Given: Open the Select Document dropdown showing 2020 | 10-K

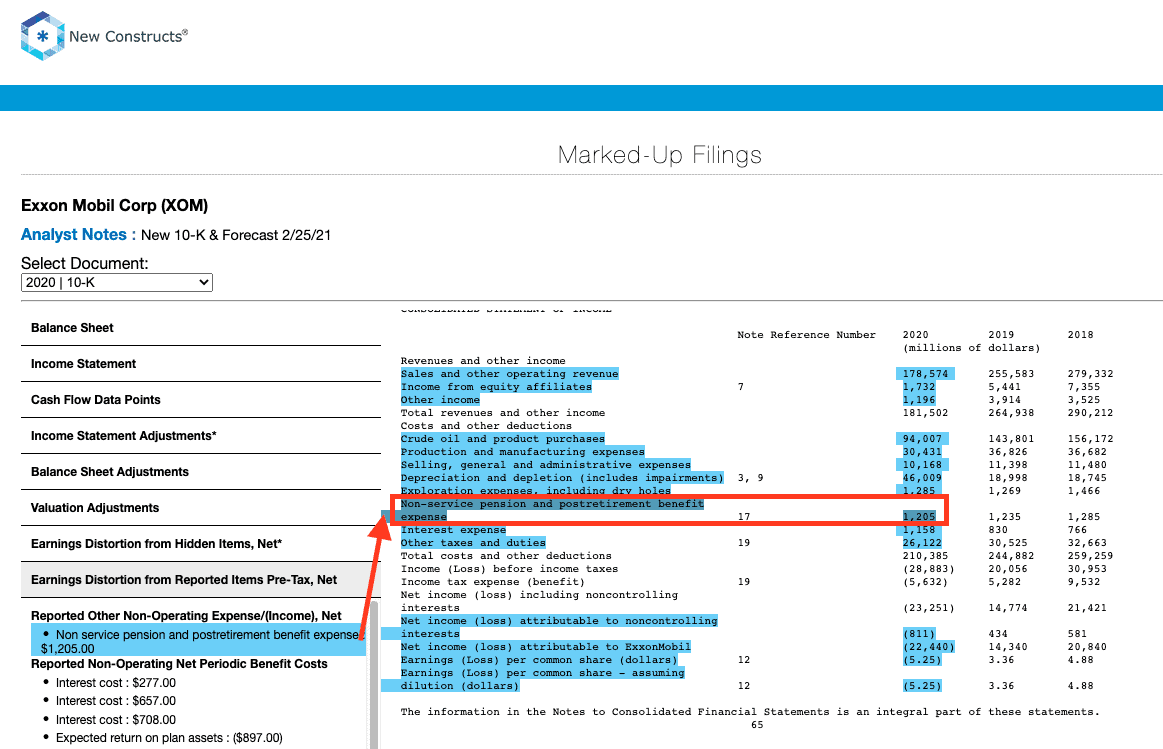Looking at the screenshot, I should 116,283.
